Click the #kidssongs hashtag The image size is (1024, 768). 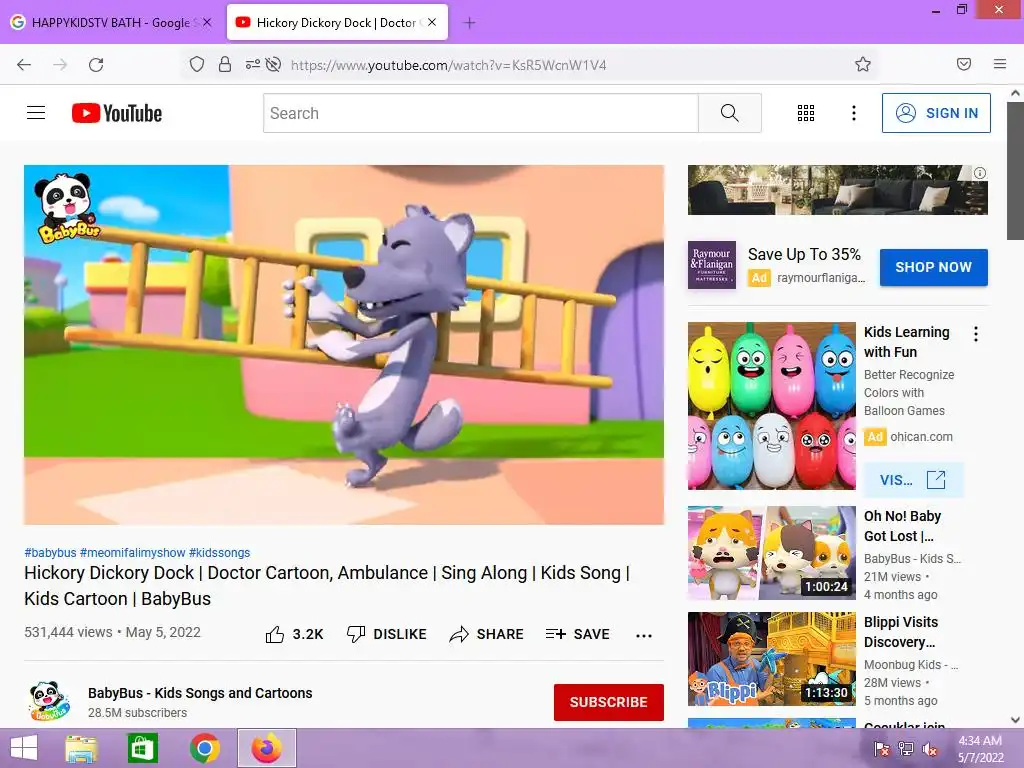point(219,552)
